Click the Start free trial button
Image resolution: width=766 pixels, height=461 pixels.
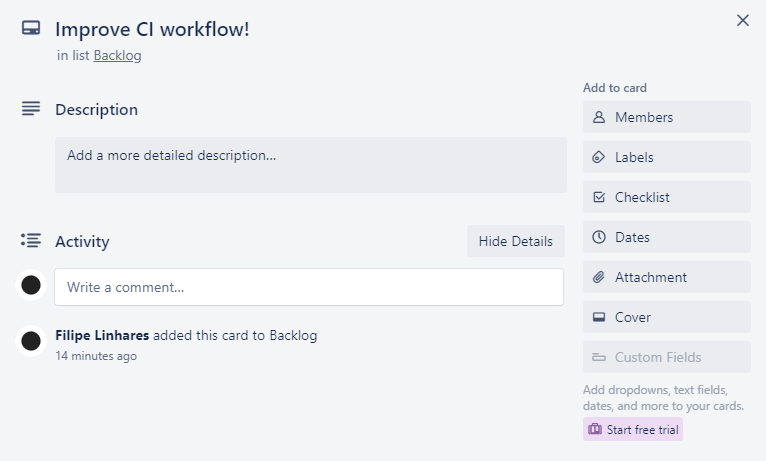click(x=633, y=429)
